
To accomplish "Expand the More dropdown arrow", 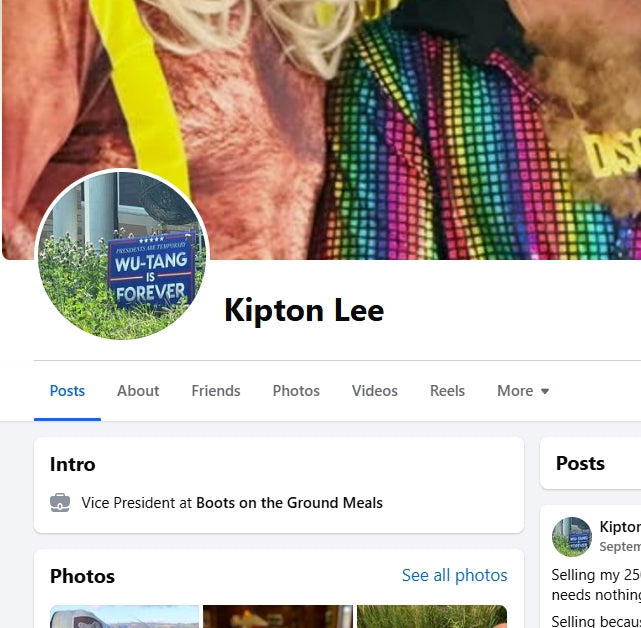I will pyautogui.click(x=545, y=391).
